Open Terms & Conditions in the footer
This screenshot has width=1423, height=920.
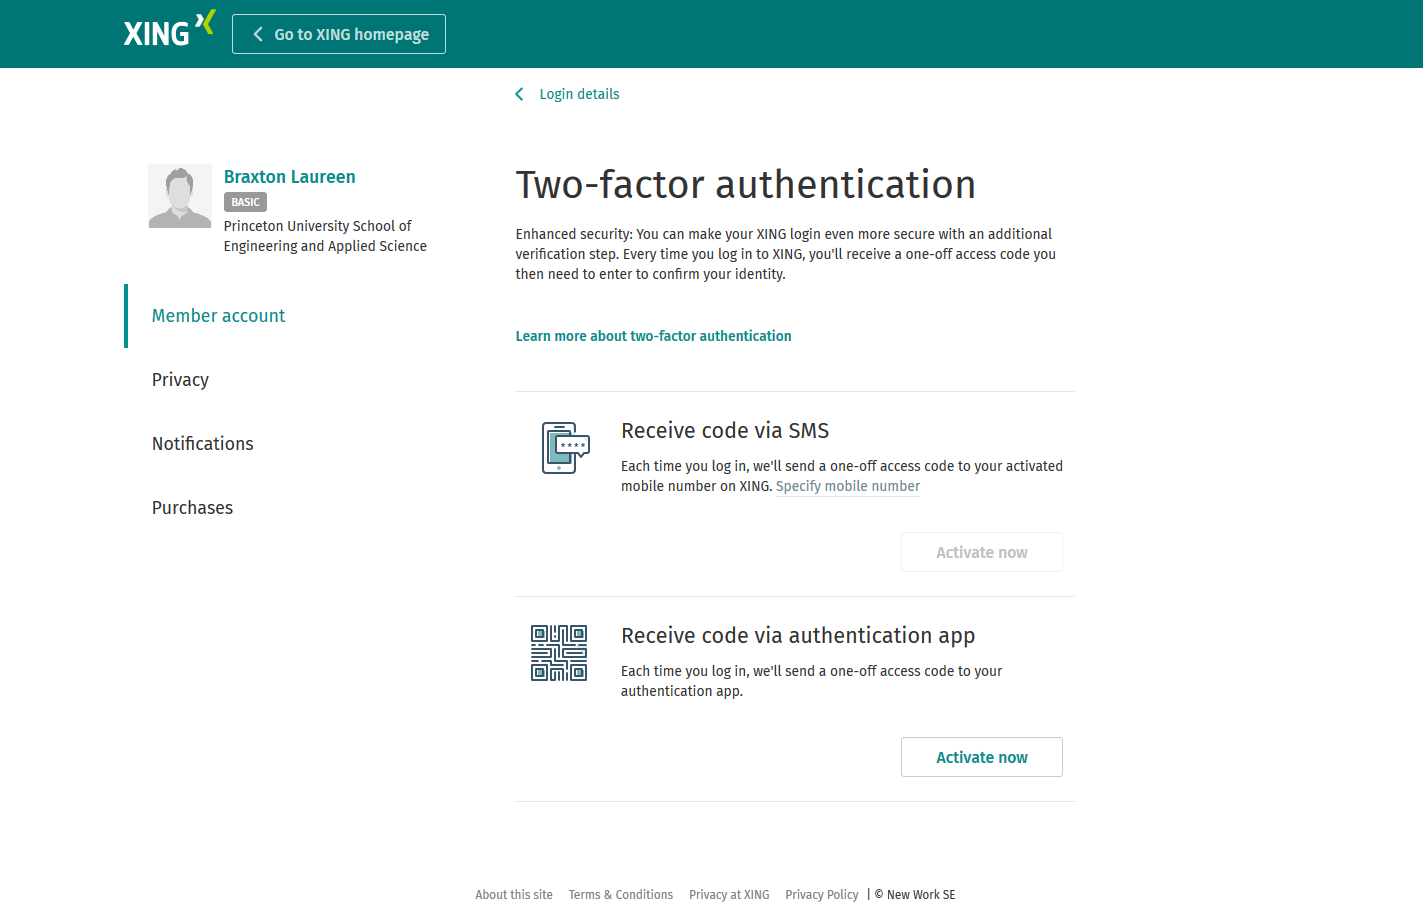click(x=621, y=895)
